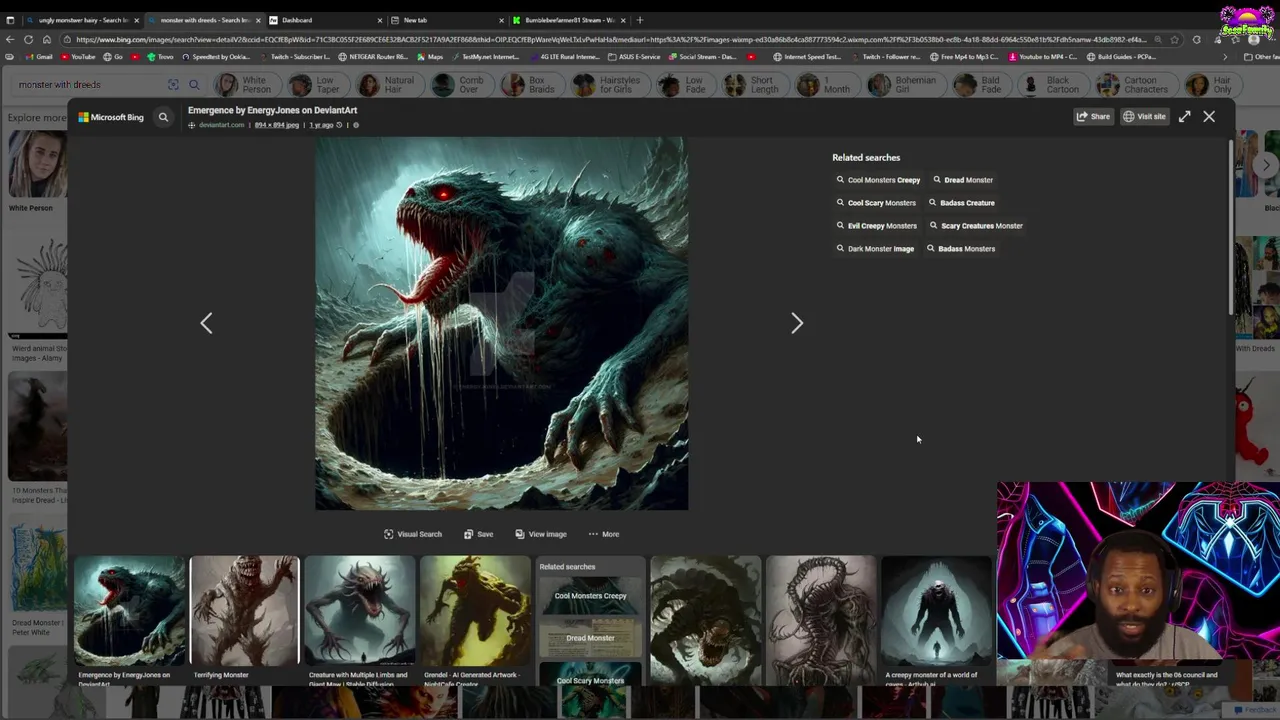The height and width of the screenshot is (720, 1280).
Task: Click the browser home icon
Action: pyautogui.click(x=46, y=39)
